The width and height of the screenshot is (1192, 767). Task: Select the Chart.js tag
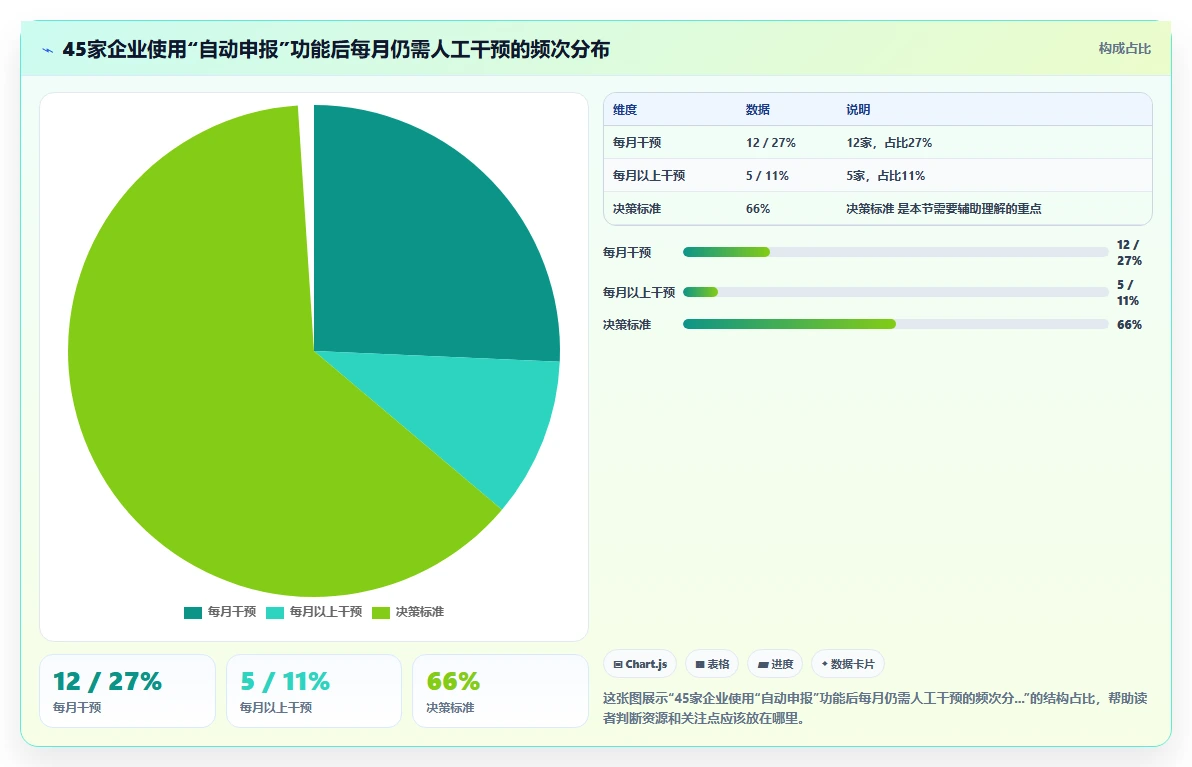tap(640, 664)
